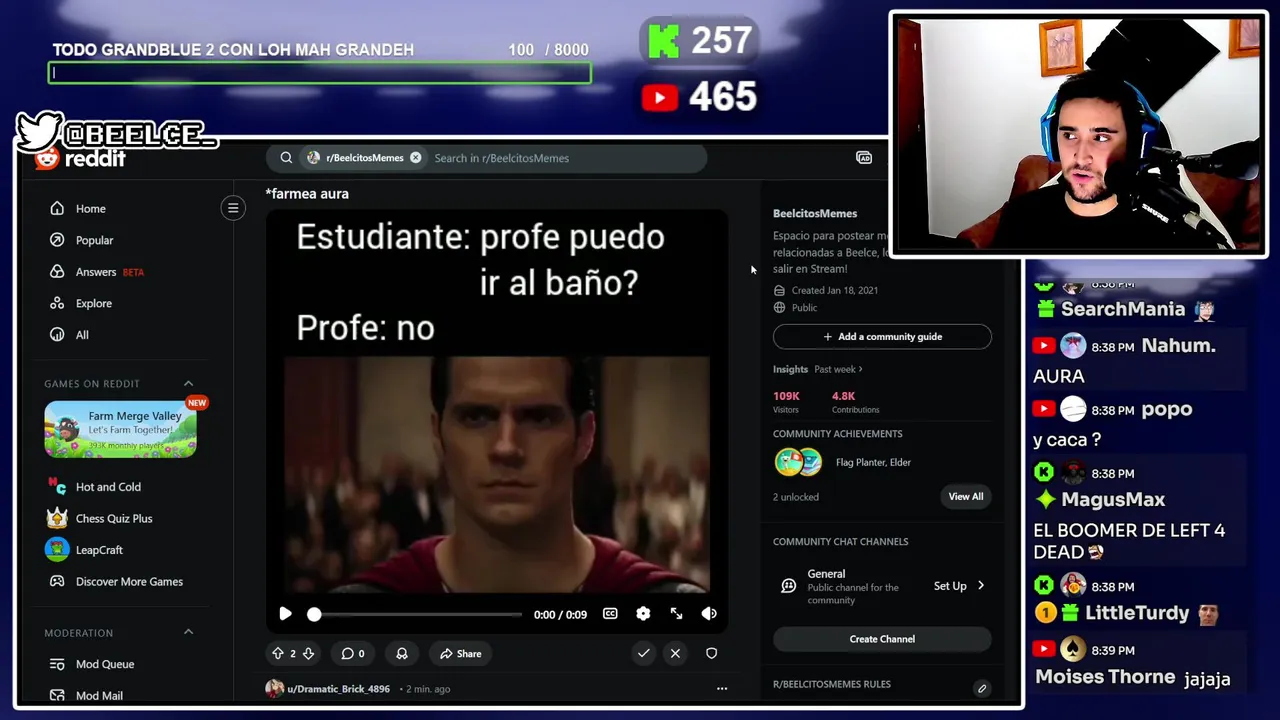Click the Twitter bird icon by @BEELCE_
This screenshot has width=1280, height=720.
pyautogui.click(x=38, y=131)
